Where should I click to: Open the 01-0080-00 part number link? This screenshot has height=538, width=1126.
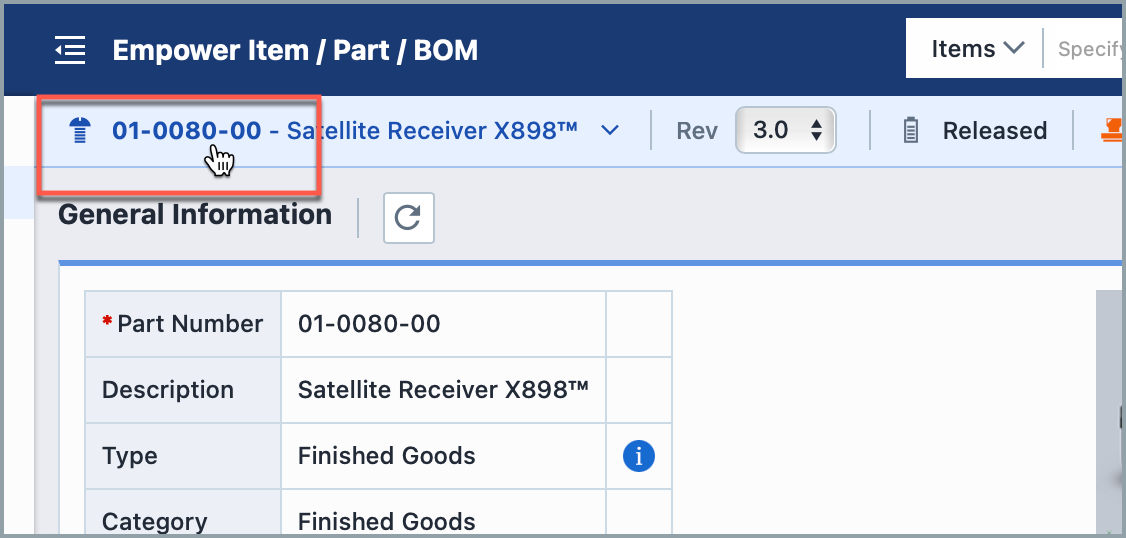pos(186,131)
